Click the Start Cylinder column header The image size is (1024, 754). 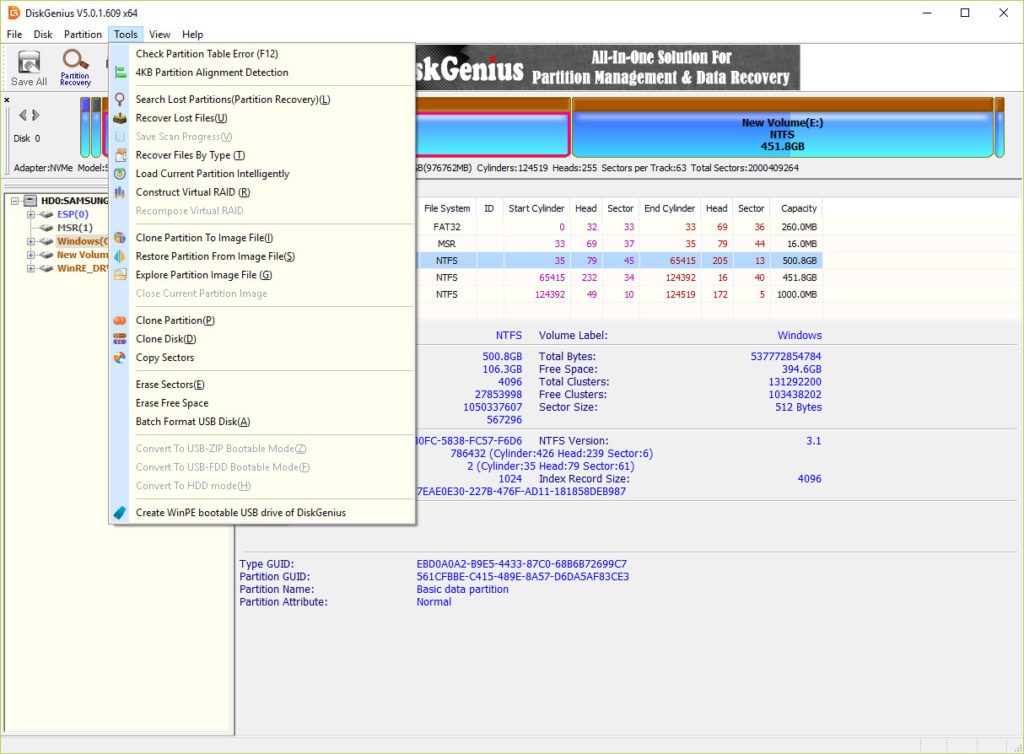pos(536,208)
